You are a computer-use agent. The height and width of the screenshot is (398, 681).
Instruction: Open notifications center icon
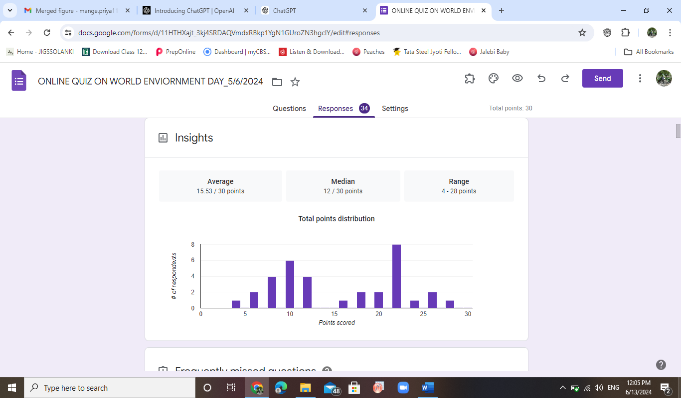(666, 388)
